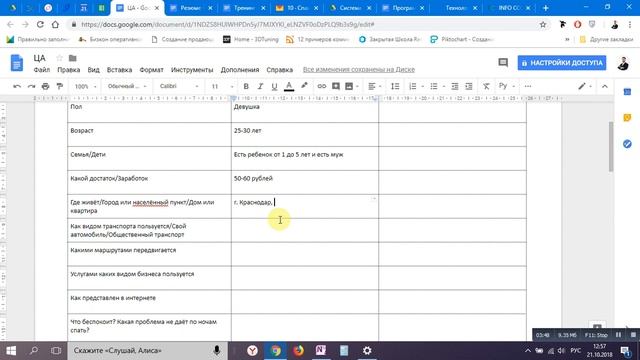Screen dimensions: 640x360
Task: Open Firefox from the taskbar
Action: point(298,351)
